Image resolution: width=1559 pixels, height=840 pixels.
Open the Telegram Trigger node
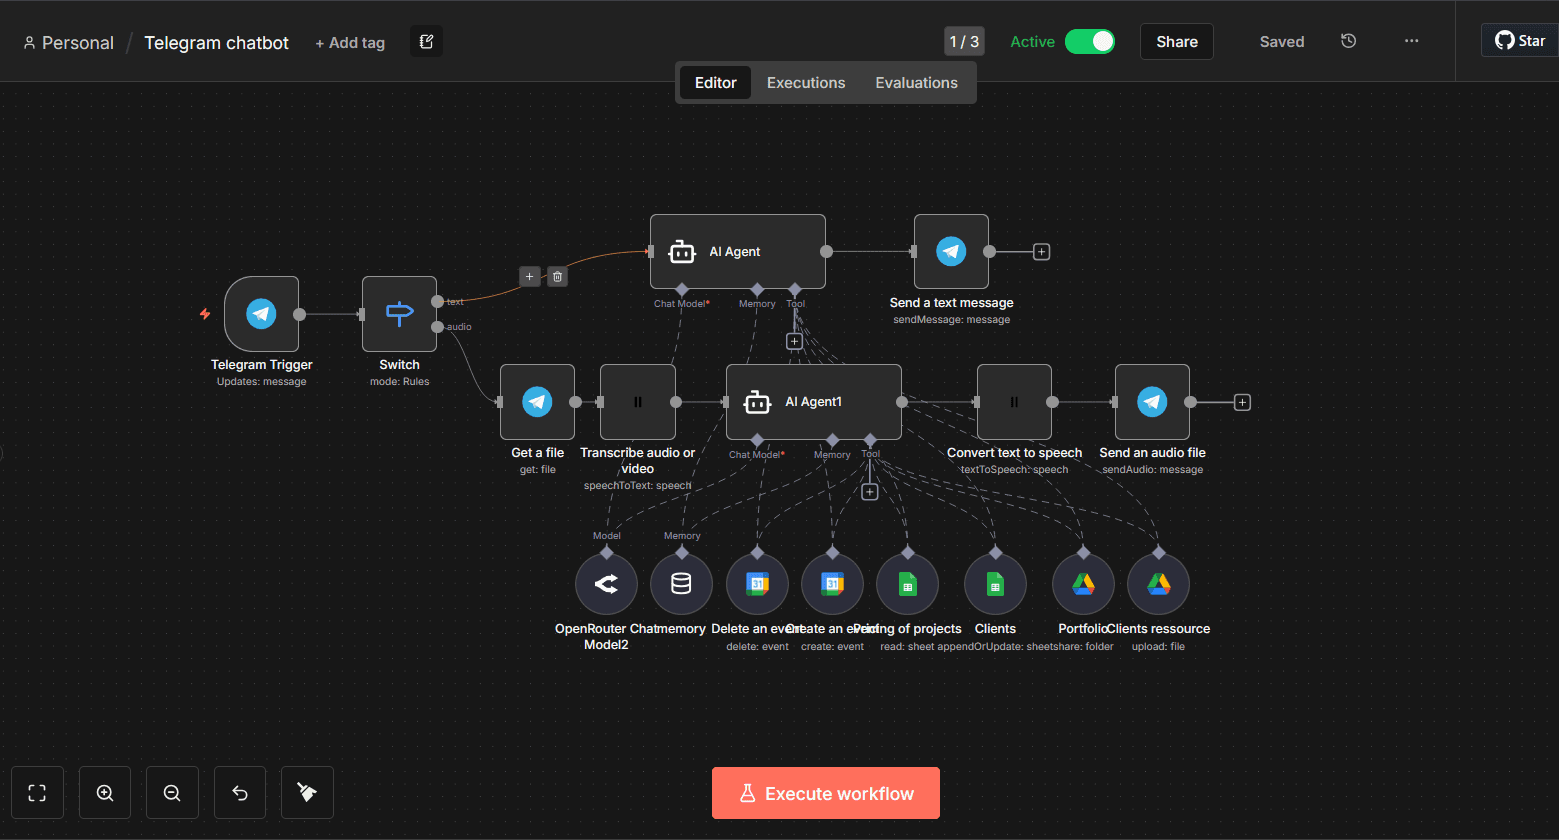(x=261, y=312)
